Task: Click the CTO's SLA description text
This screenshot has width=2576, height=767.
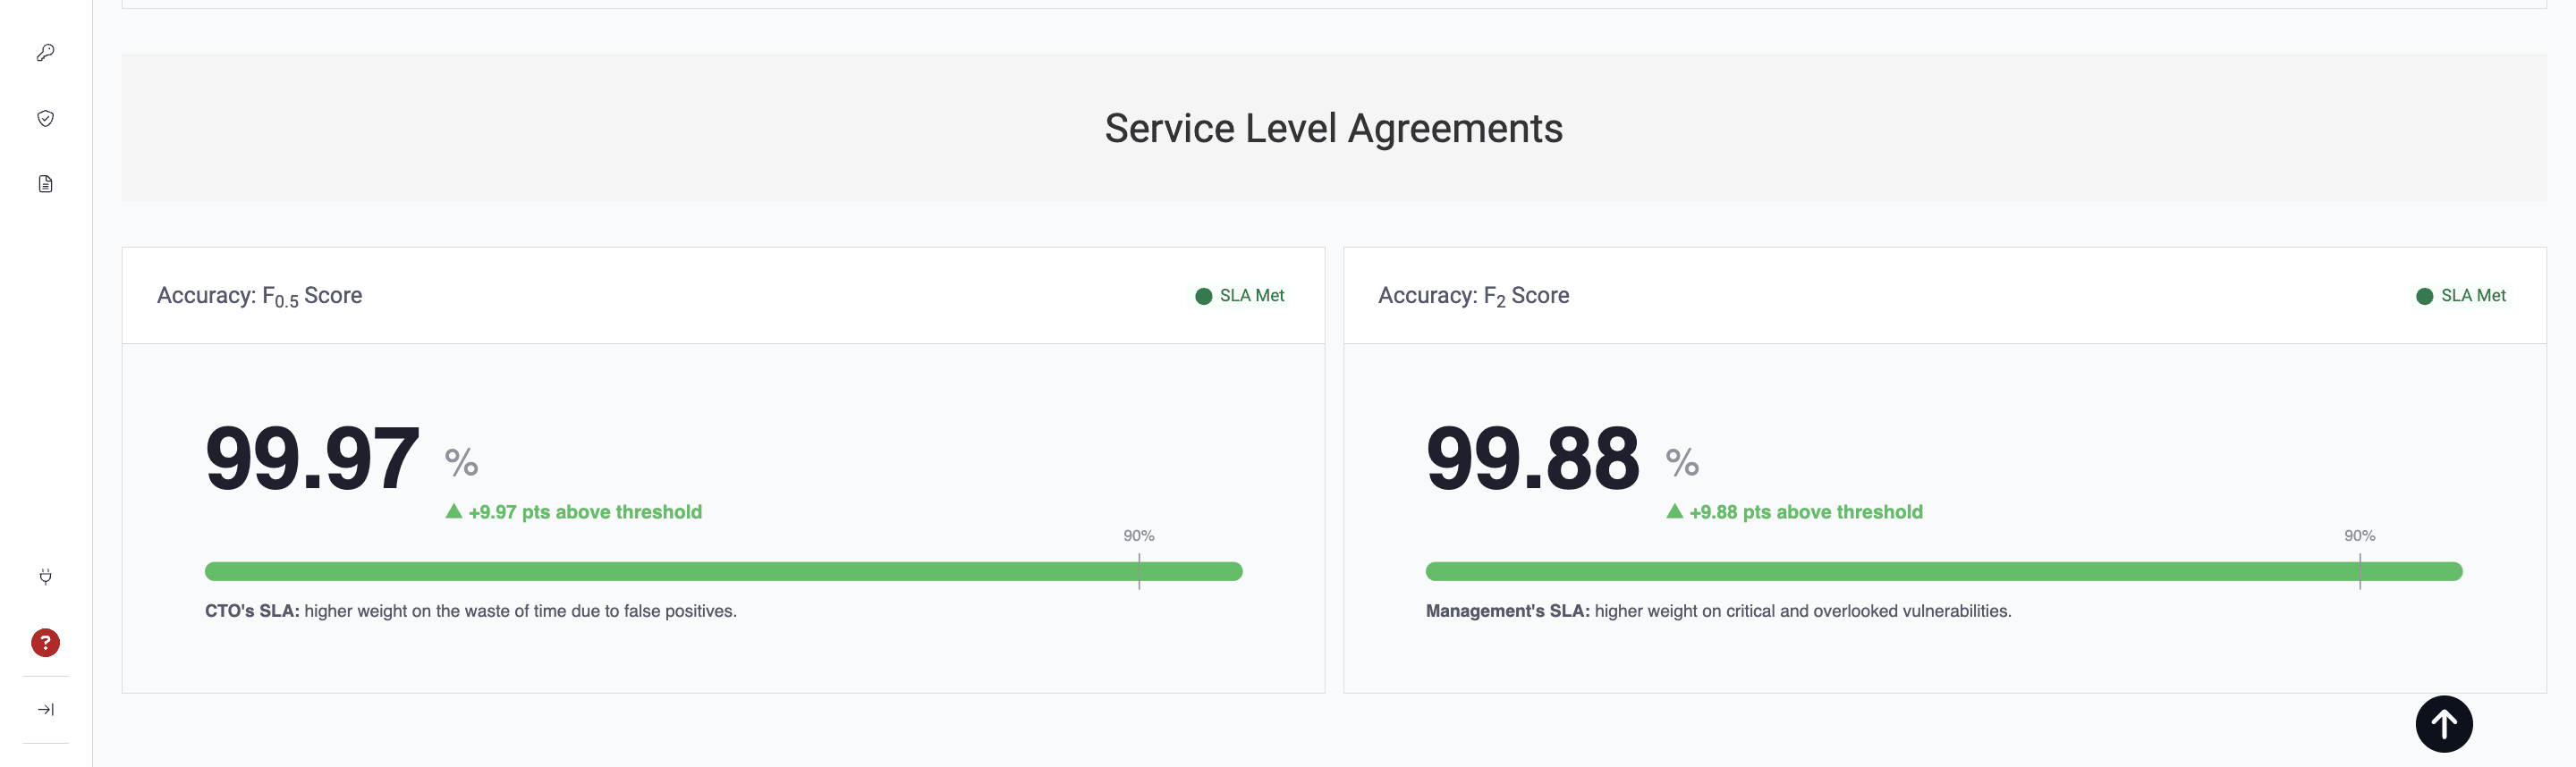Action: (x=470, y=611)
